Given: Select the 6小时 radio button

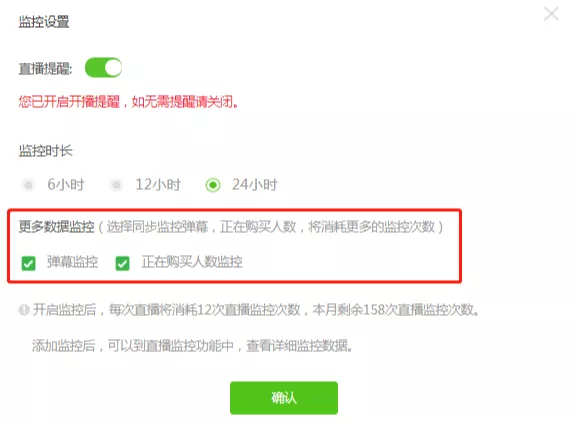Looking at the screenshot, I should click(28, 185).
